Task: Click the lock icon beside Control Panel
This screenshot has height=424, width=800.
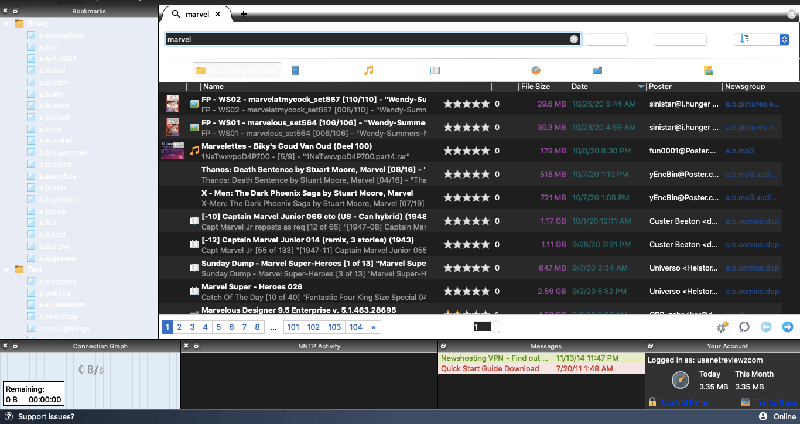Action: pos(652,402)
